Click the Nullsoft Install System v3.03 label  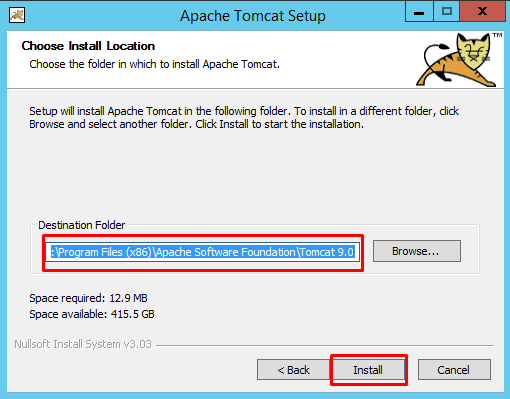(83, 344)
